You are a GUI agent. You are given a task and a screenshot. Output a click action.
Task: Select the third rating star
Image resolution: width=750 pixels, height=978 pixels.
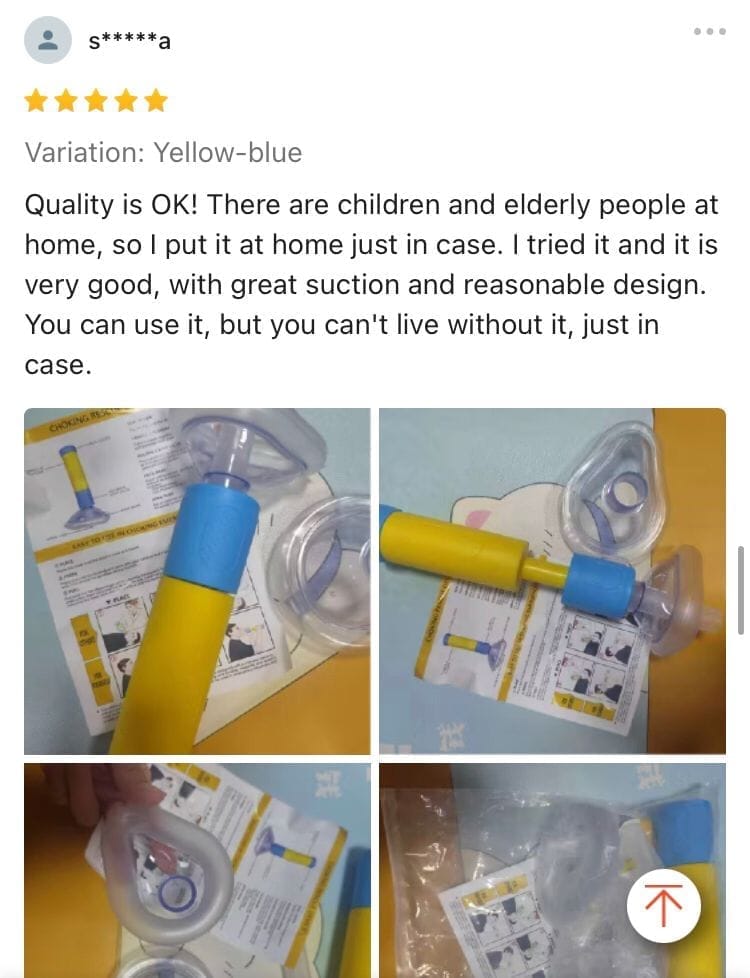coord(95,100)
